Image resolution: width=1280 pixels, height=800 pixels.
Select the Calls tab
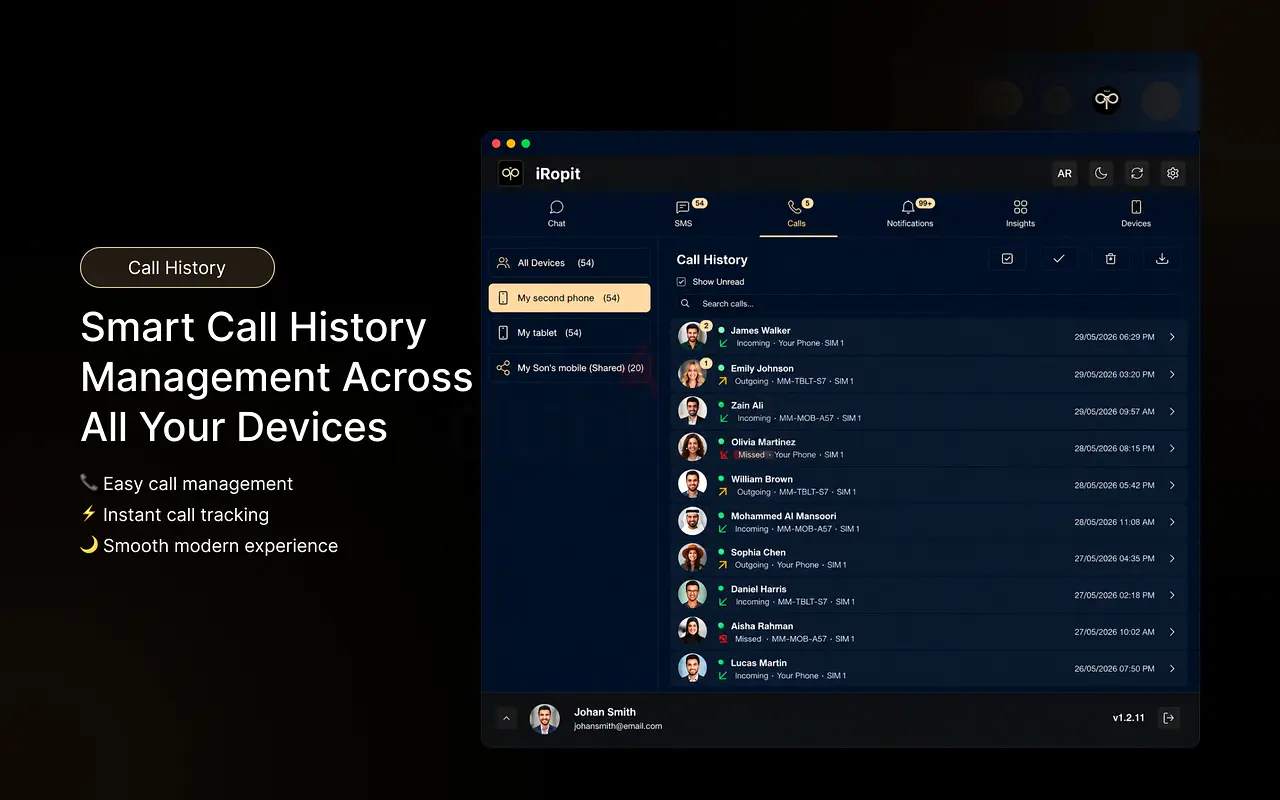tap(797, 214)
